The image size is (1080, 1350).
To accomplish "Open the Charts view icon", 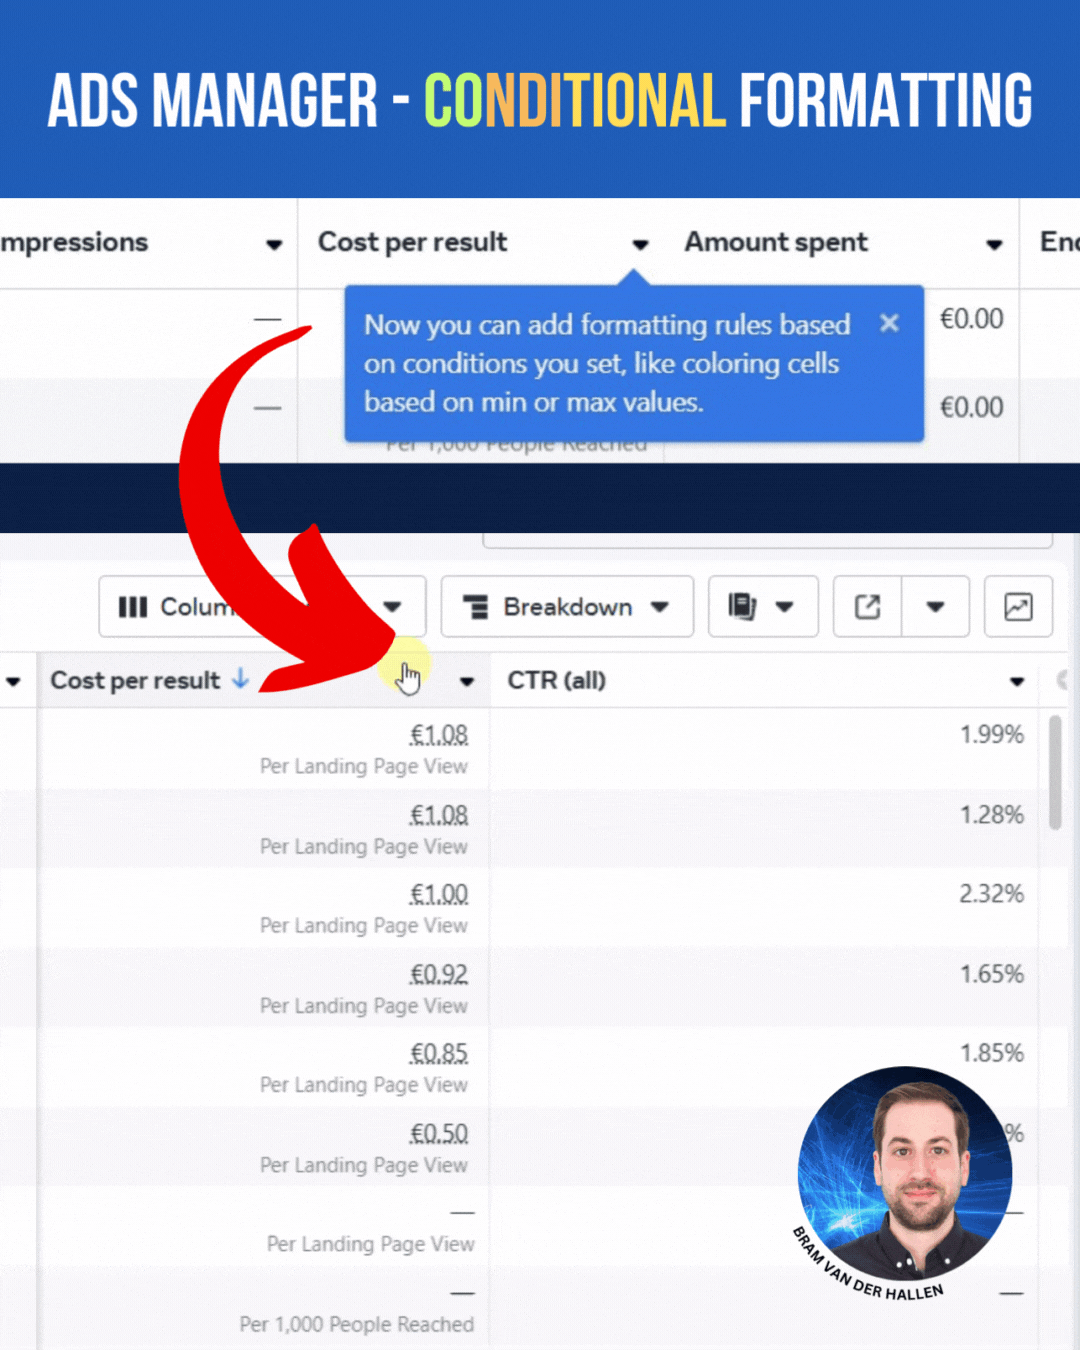I will 1018,607.
